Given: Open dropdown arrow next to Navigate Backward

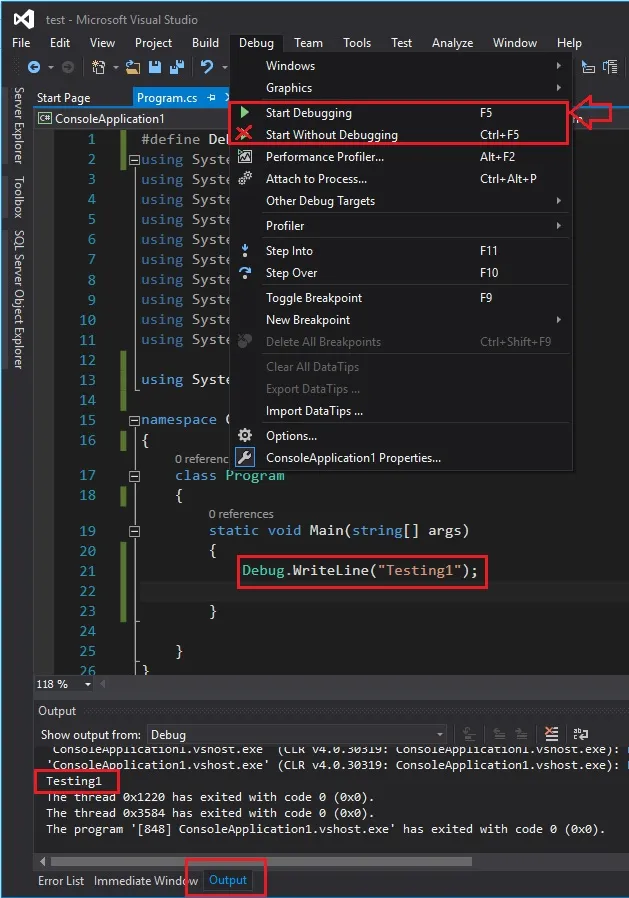Looking at the screenshot, I should click(x=51, y=68).
